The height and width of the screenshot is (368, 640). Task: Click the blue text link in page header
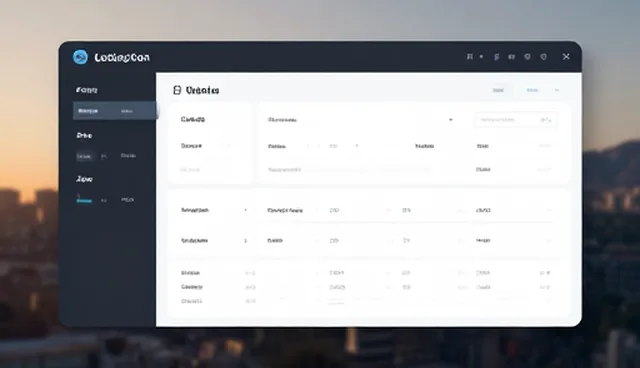pos(532,90)
